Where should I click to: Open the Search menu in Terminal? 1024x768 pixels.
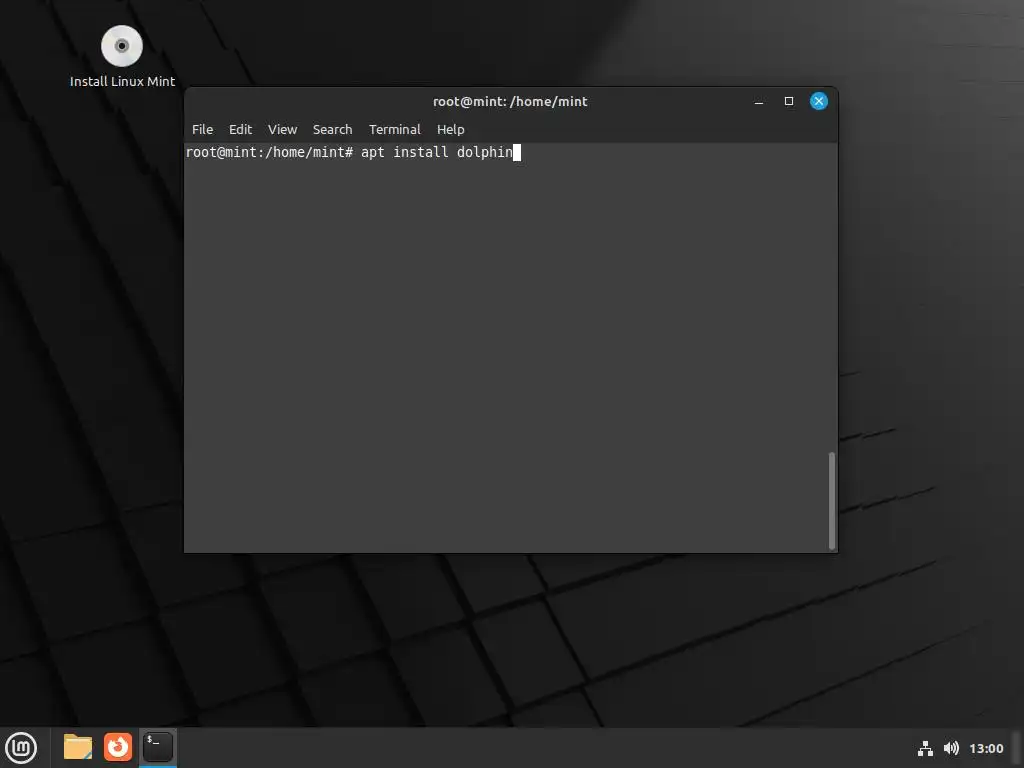(x=332, y=129)
